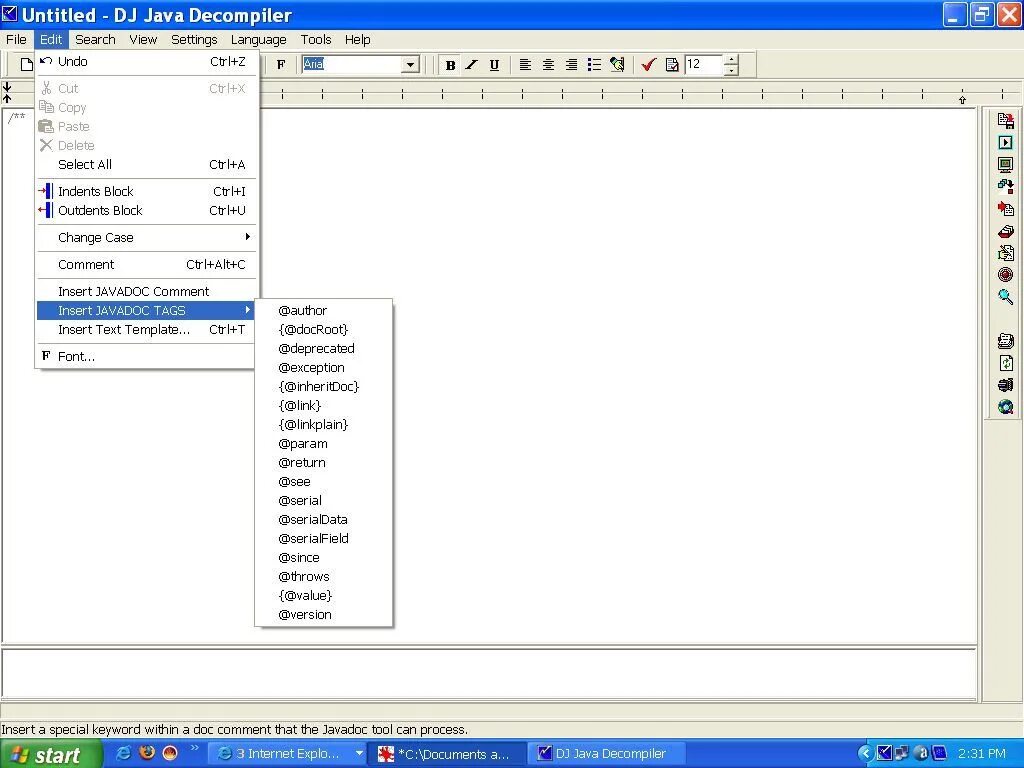Viewport: 1024px width, 768px height.
Task: Click inside the Arial font name field
Action: coord(353,64)
